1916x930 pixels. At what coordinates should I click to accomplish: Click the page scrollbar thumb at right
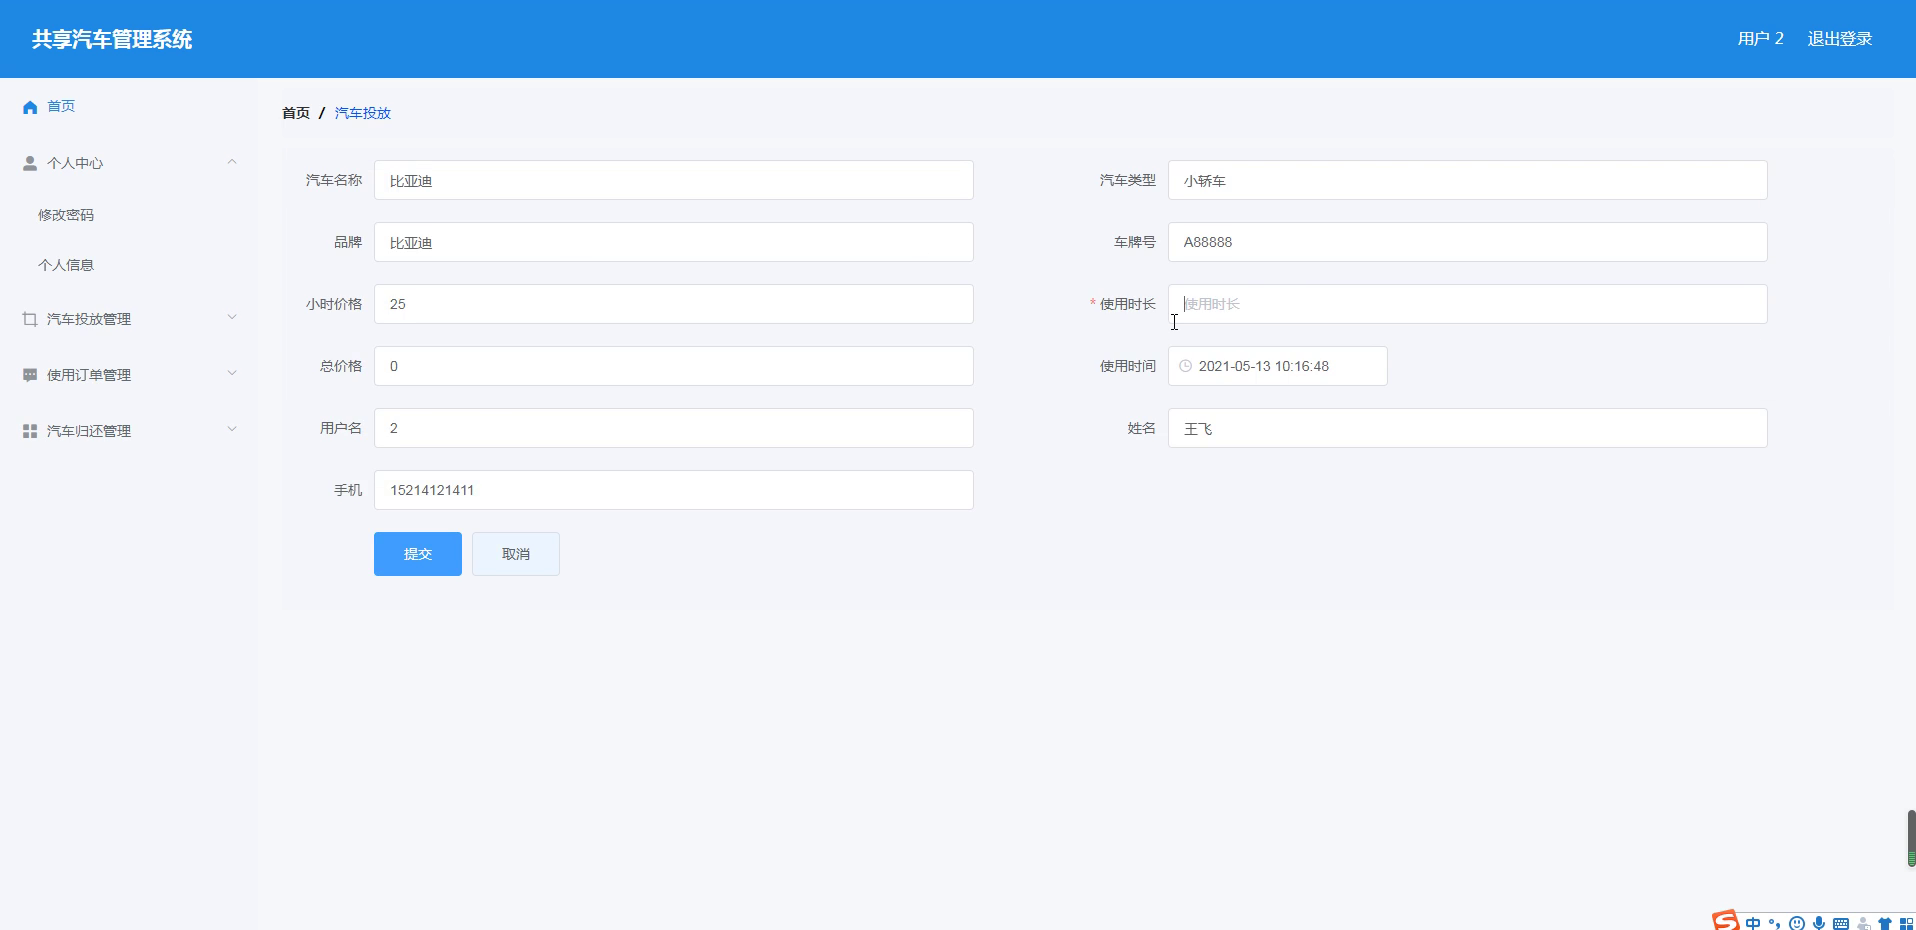[1911, 838]
